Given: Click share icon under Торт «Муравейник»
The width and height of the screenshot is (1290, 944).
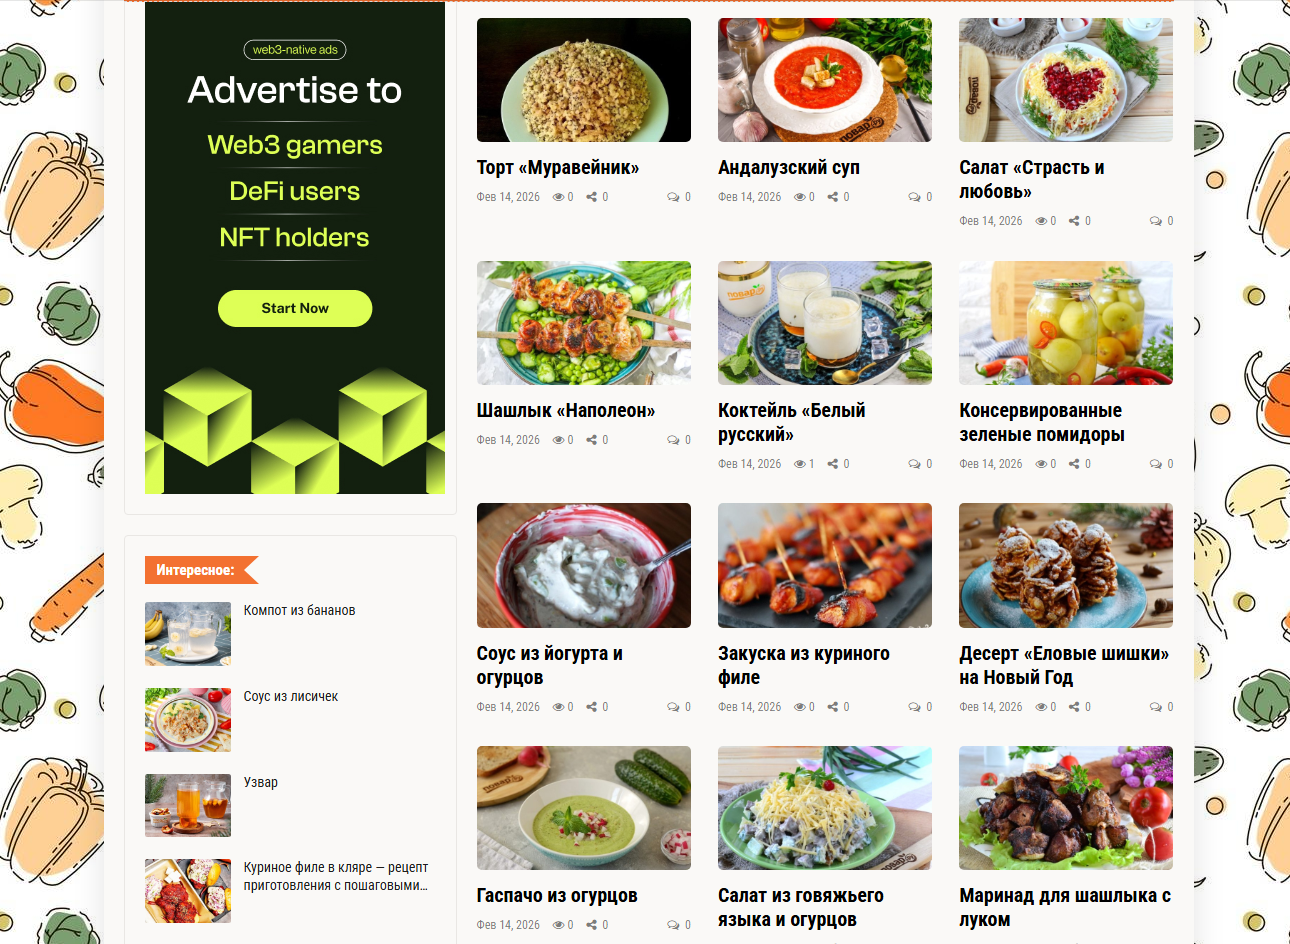Looking at the screenshot, I should point(592,197).
